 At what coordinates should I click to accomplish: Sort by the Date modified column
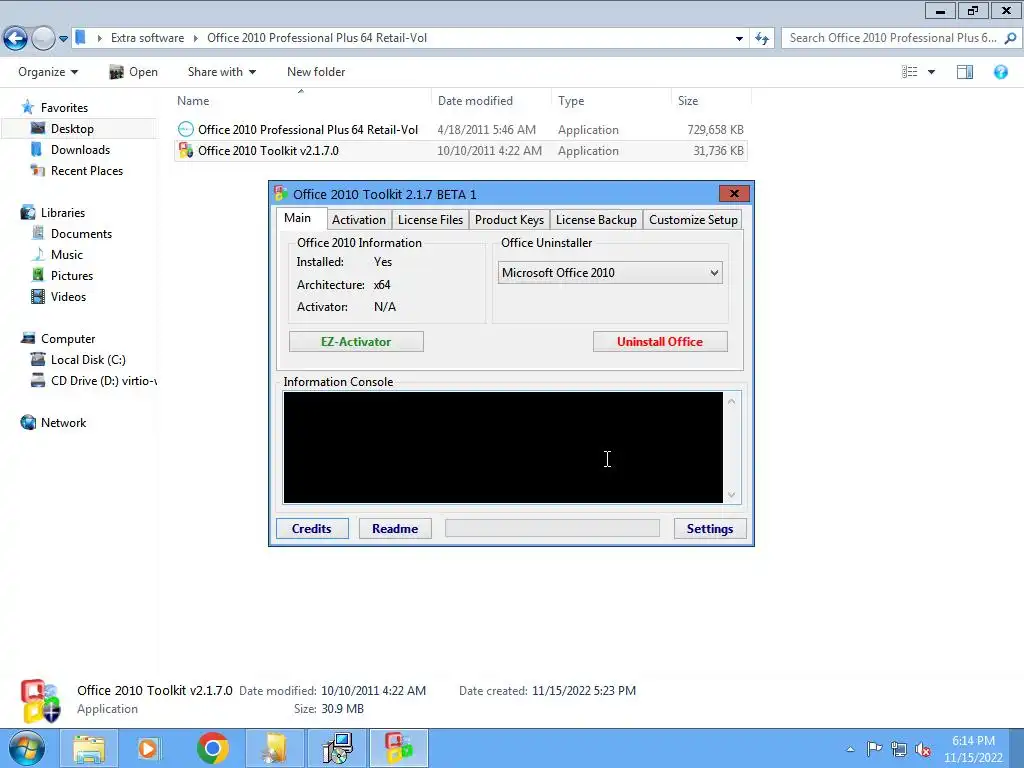491,101
